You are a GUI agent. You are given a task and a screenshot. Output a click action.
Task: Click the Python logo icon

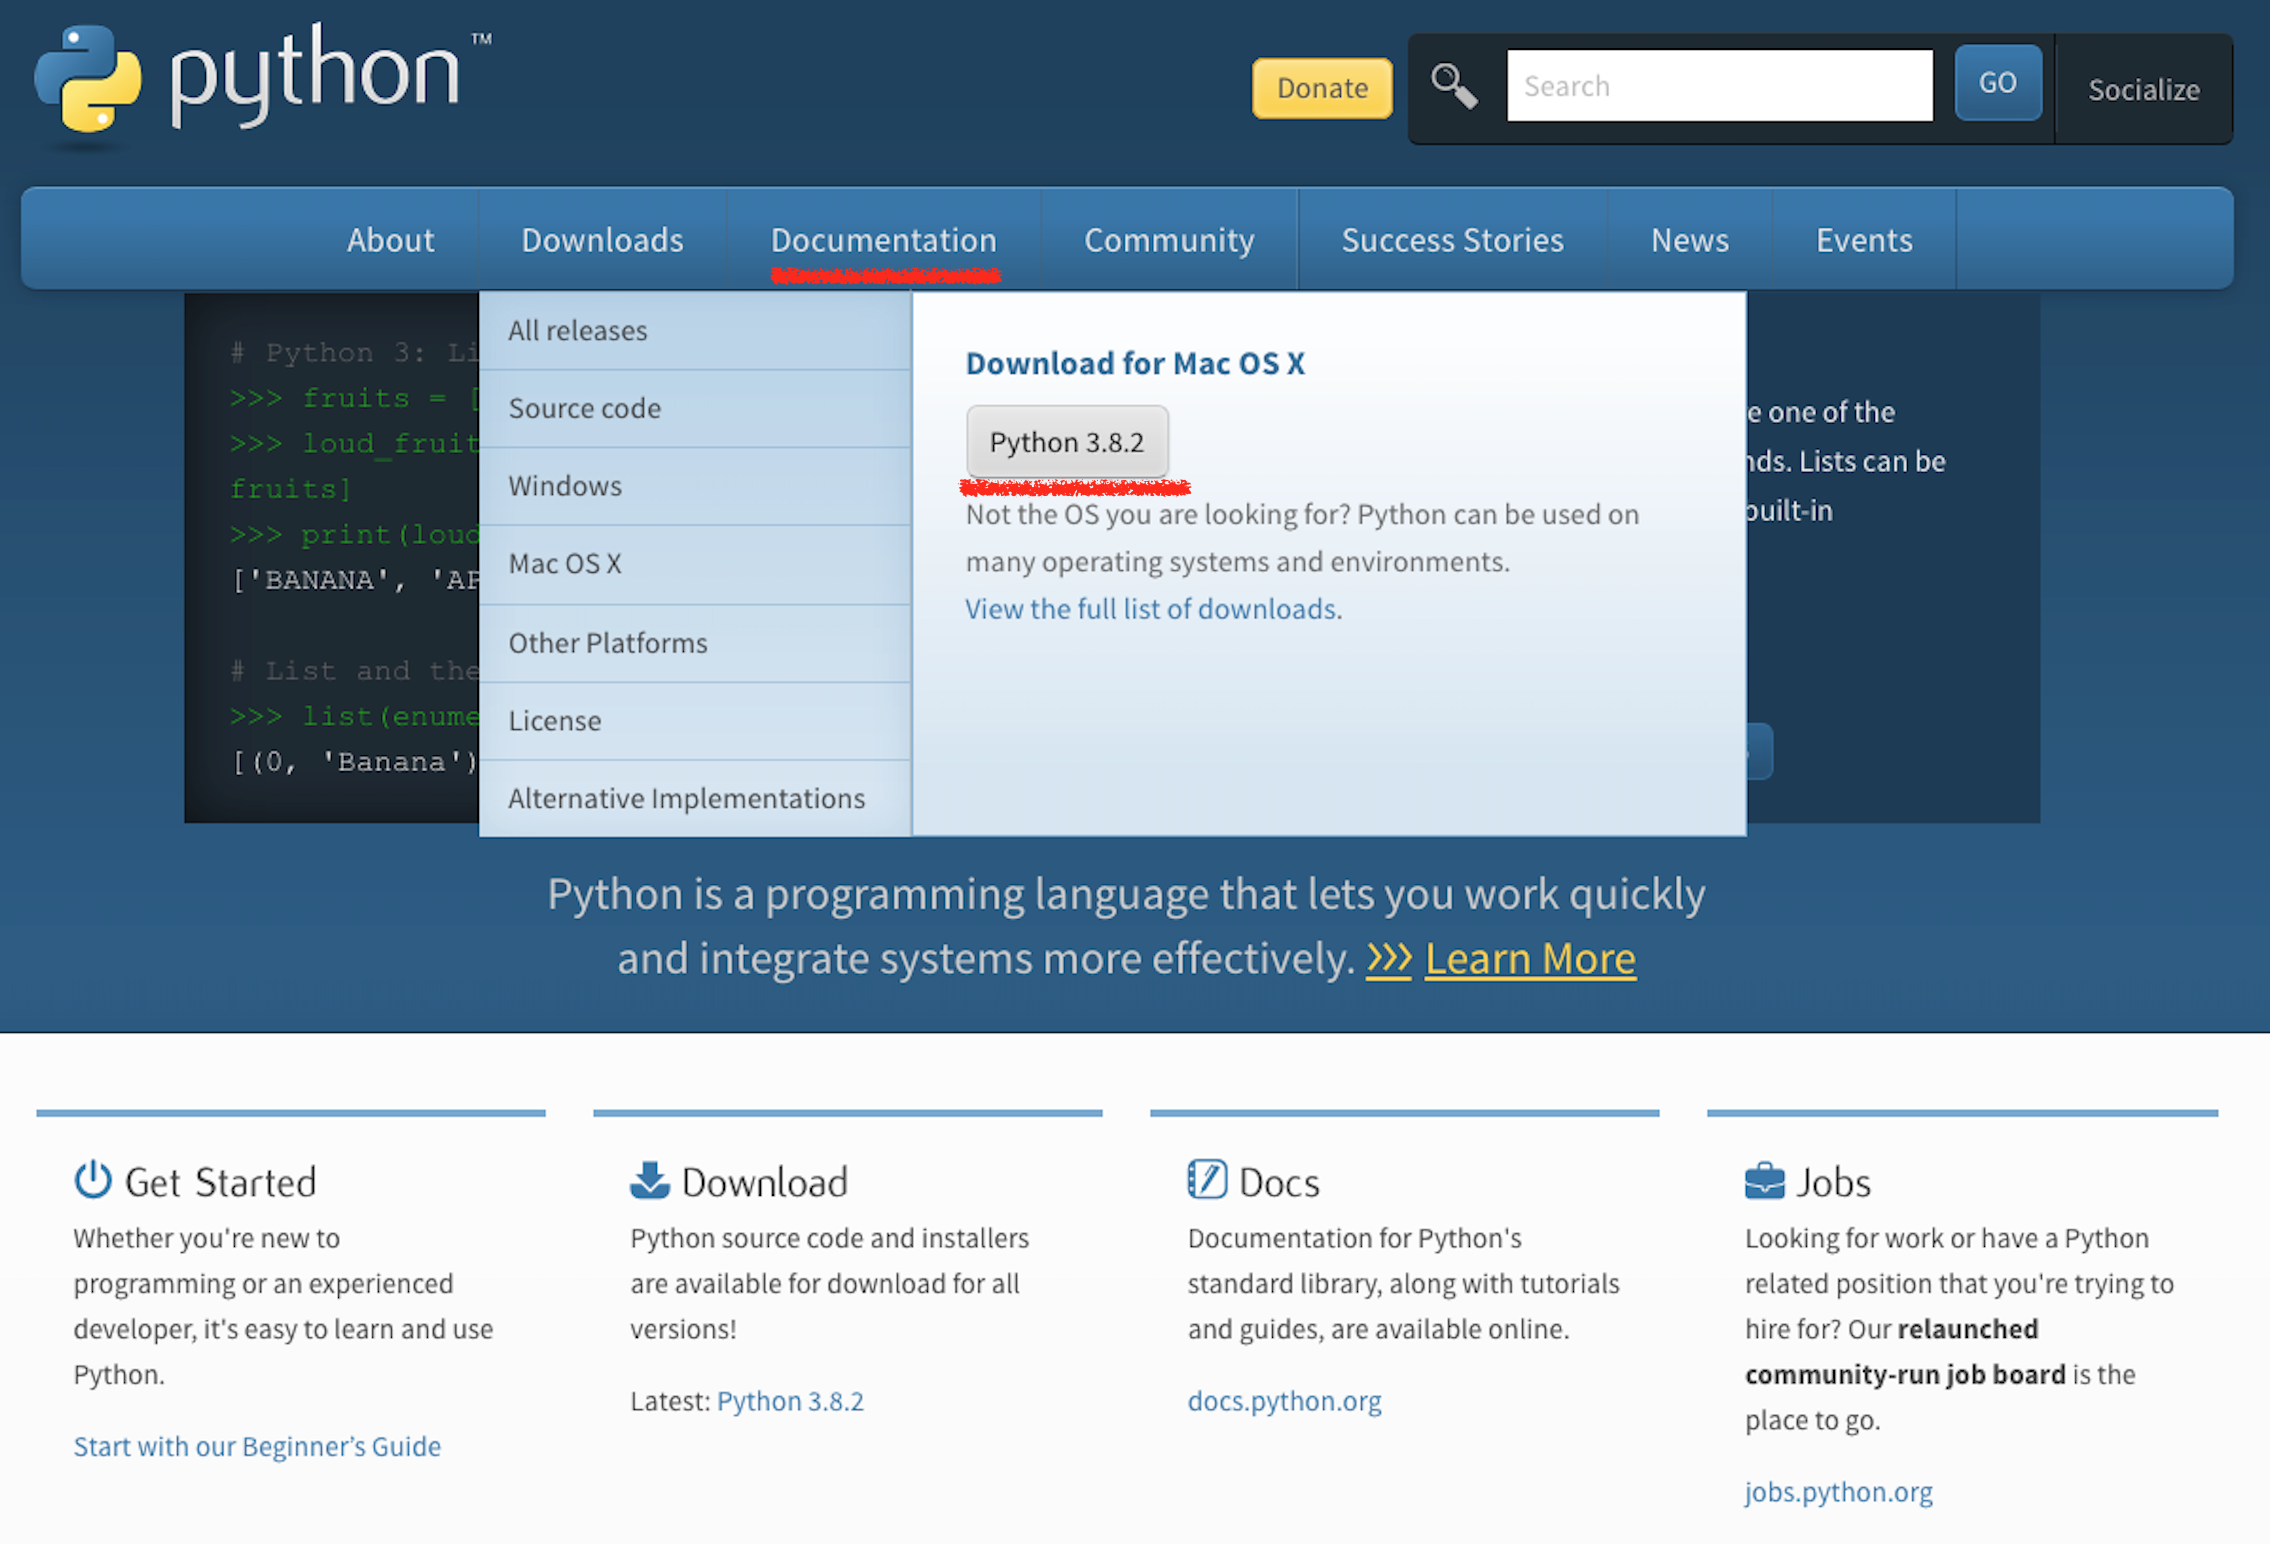[88, 80]
